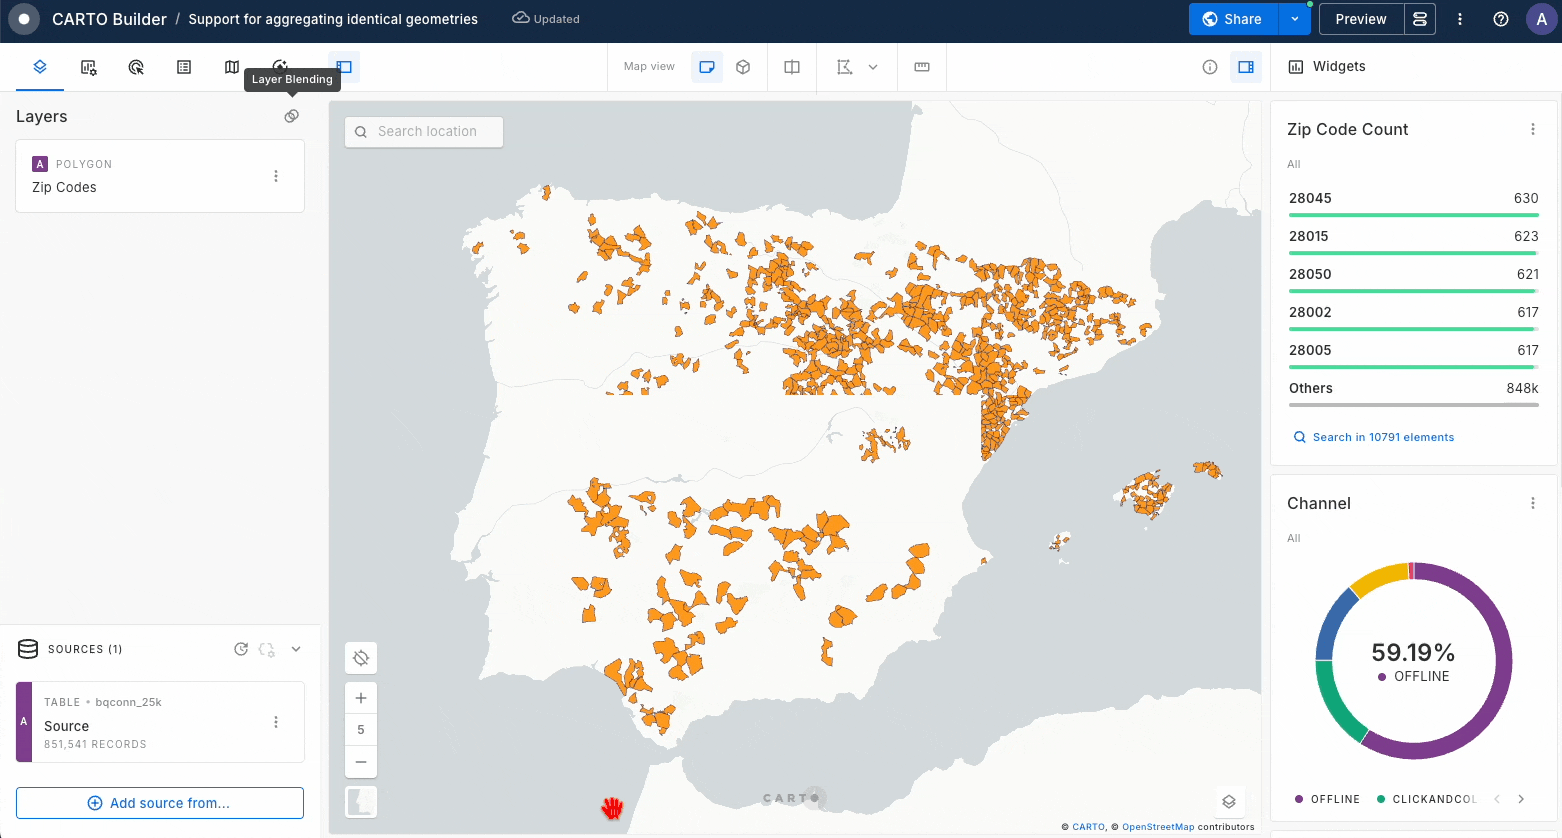Open the basemap thumbnail selector
The width and height of the screenshot is (1562, 838).
[x=361, y=801]
